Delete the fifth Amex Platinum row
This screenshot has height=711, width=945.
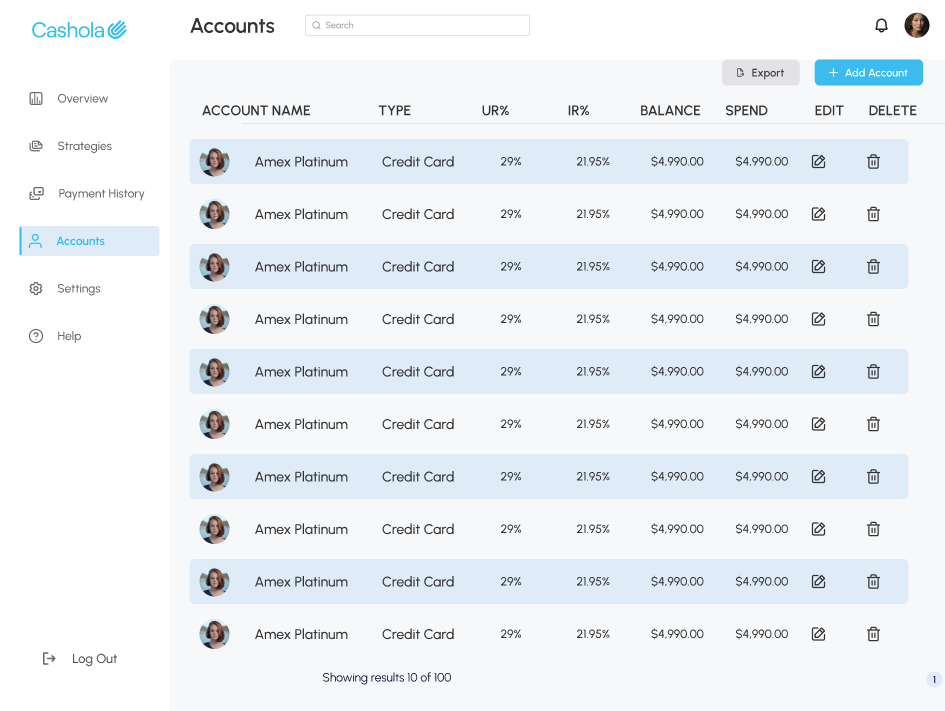[x=873, y=372]
